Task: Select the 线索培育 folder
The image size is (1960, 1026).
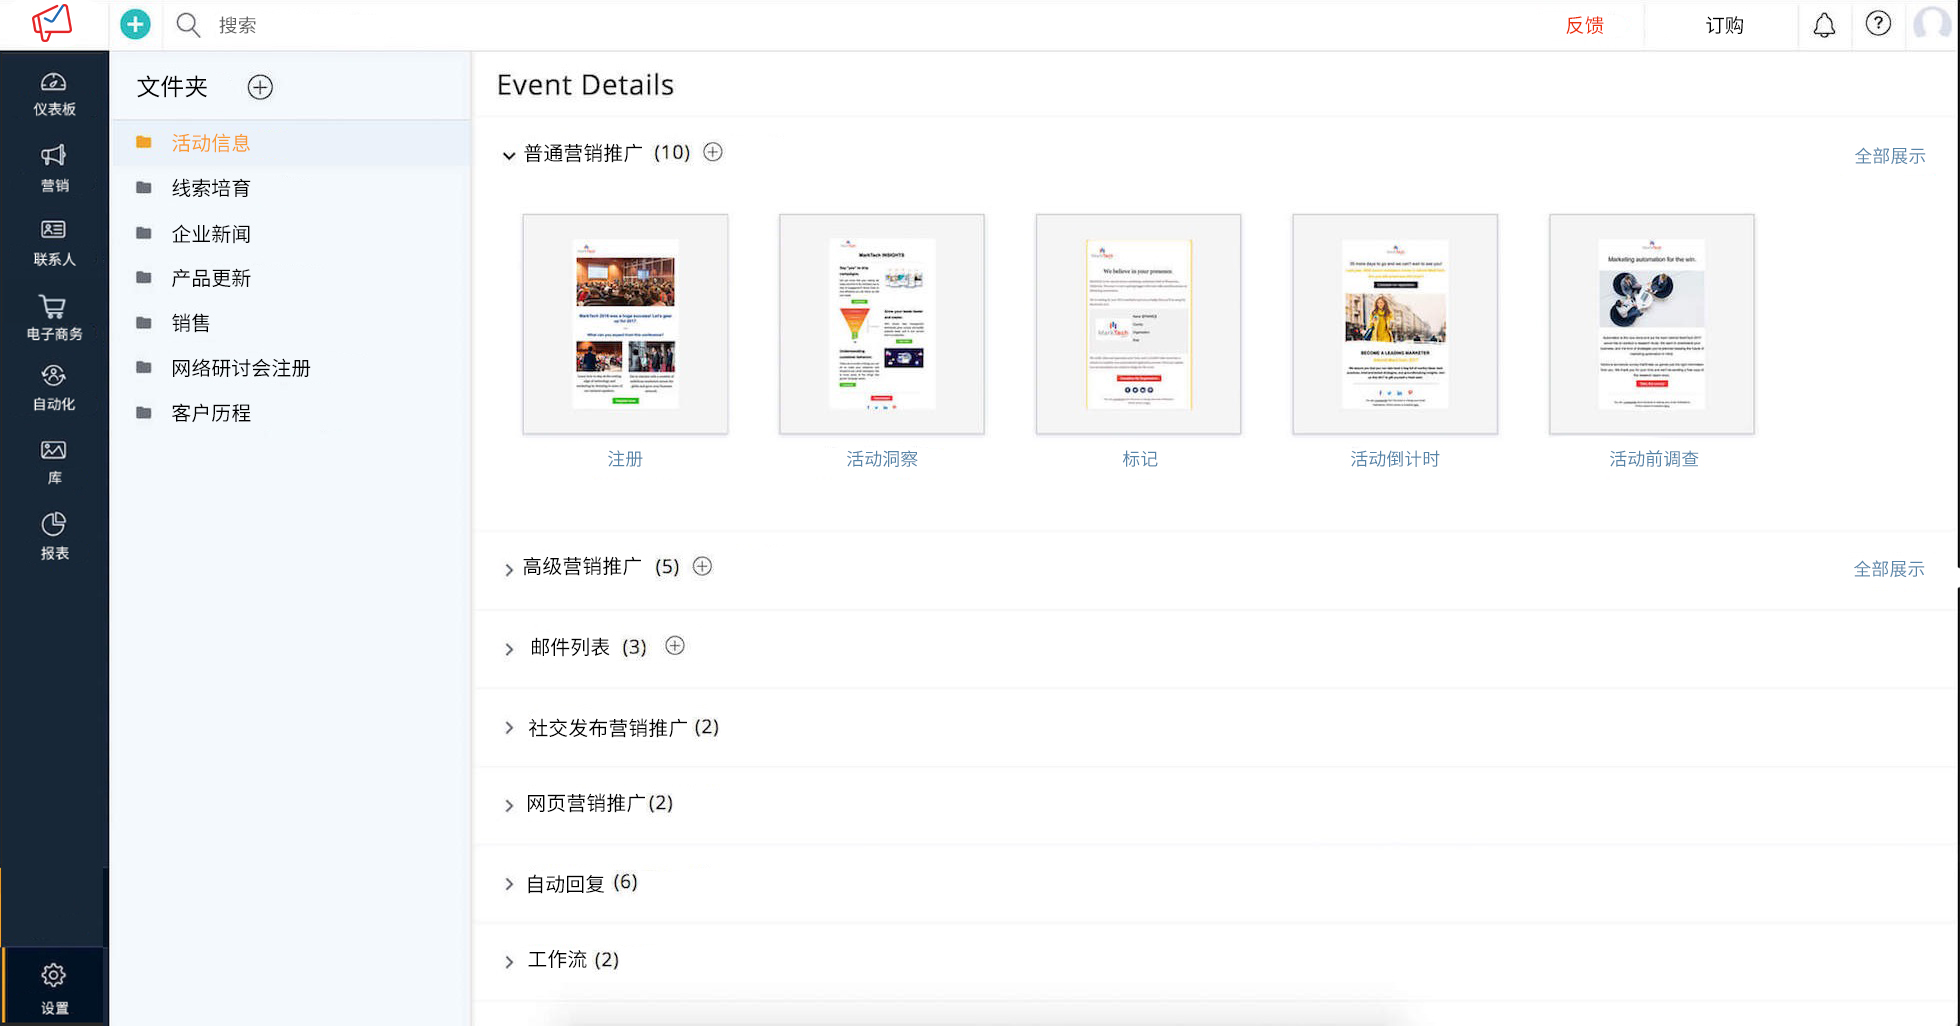Action: pos(211,188)
